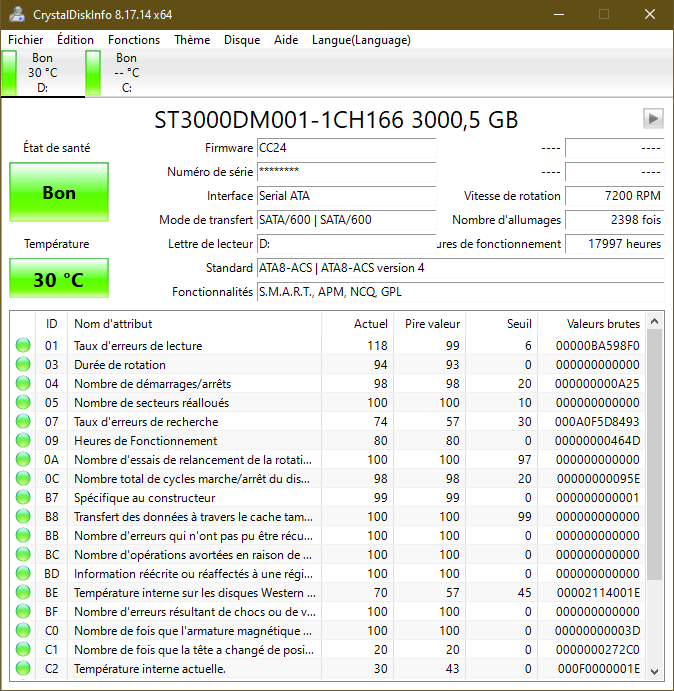Click status icon for Spécifique au constructeur

[x=22, y=498]
